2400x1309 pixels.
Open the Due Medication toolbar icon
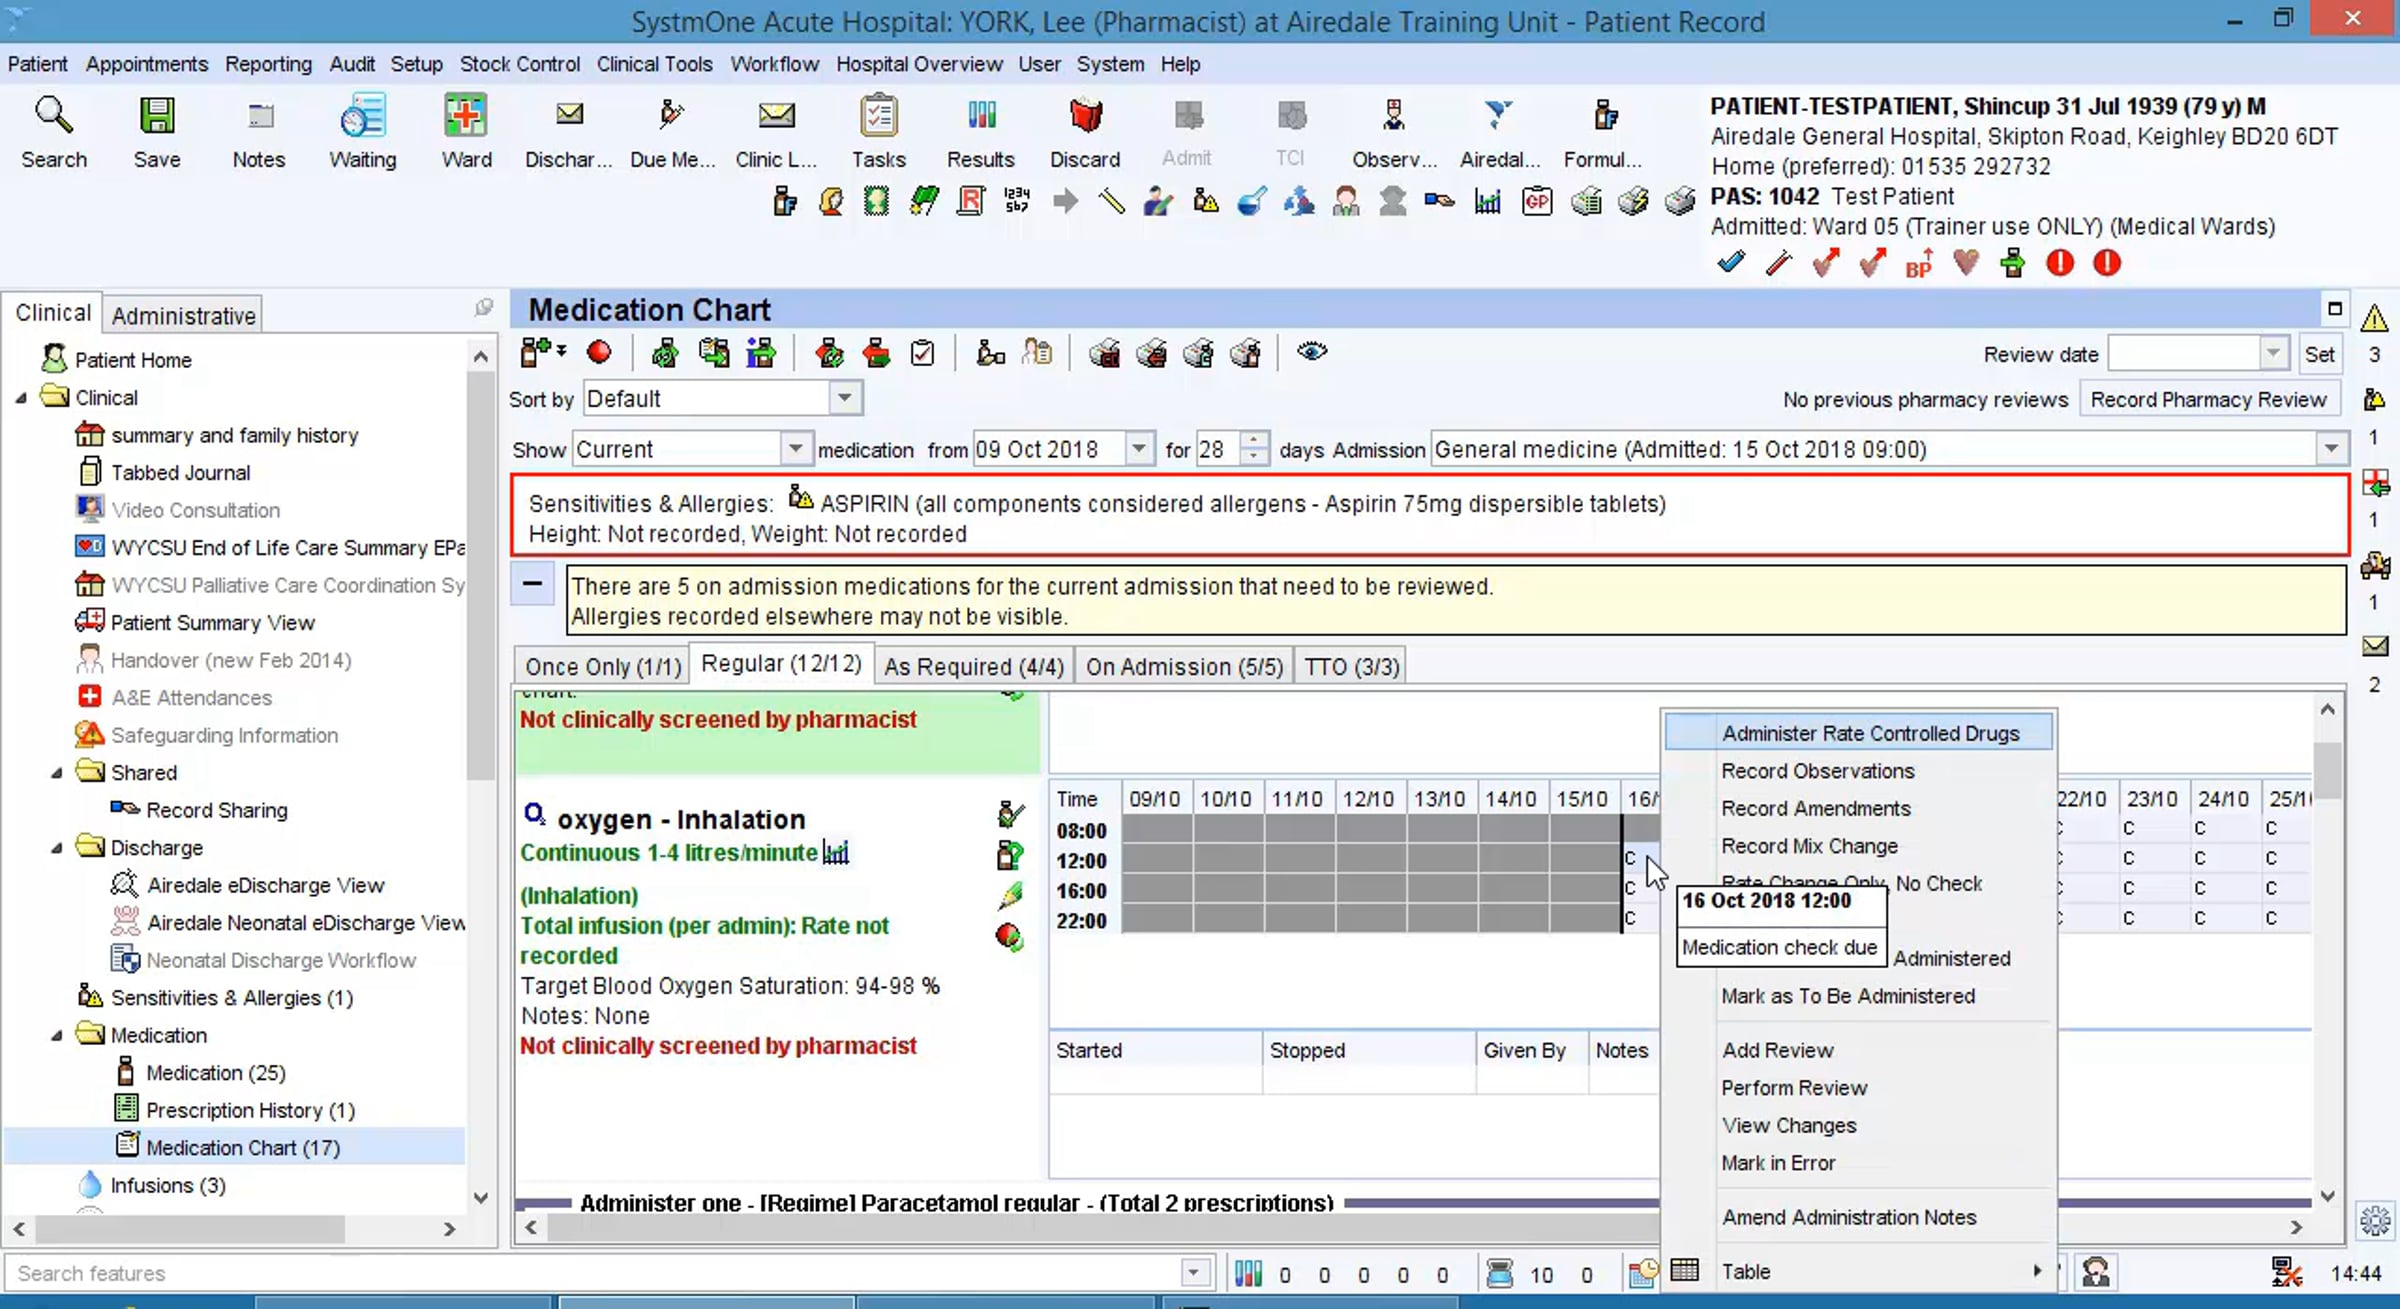(x=672, y=132)
